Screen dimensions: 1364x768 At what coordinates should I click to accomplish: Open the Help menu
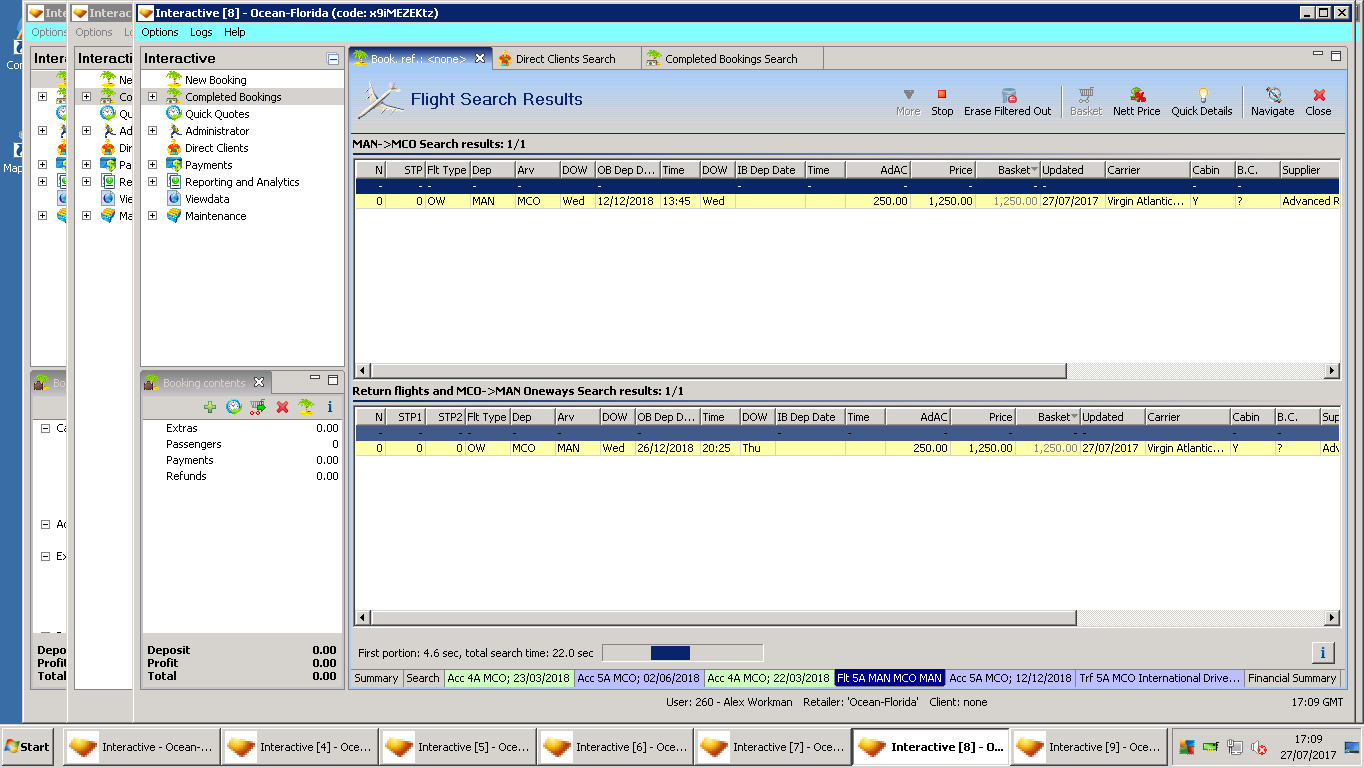(x=235, y=32)
